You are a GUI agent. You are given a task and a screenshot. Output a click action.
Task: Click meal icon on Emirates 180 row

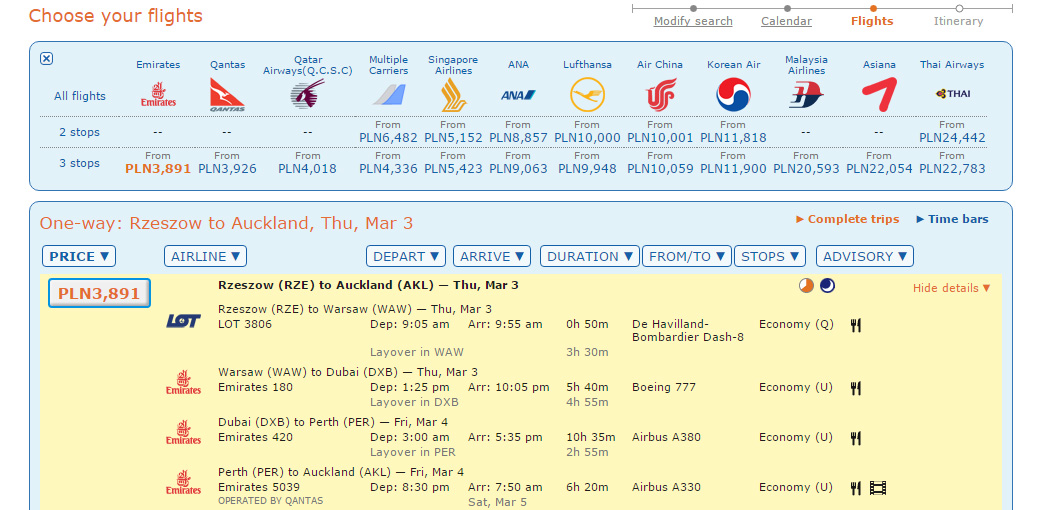(855, 388)
